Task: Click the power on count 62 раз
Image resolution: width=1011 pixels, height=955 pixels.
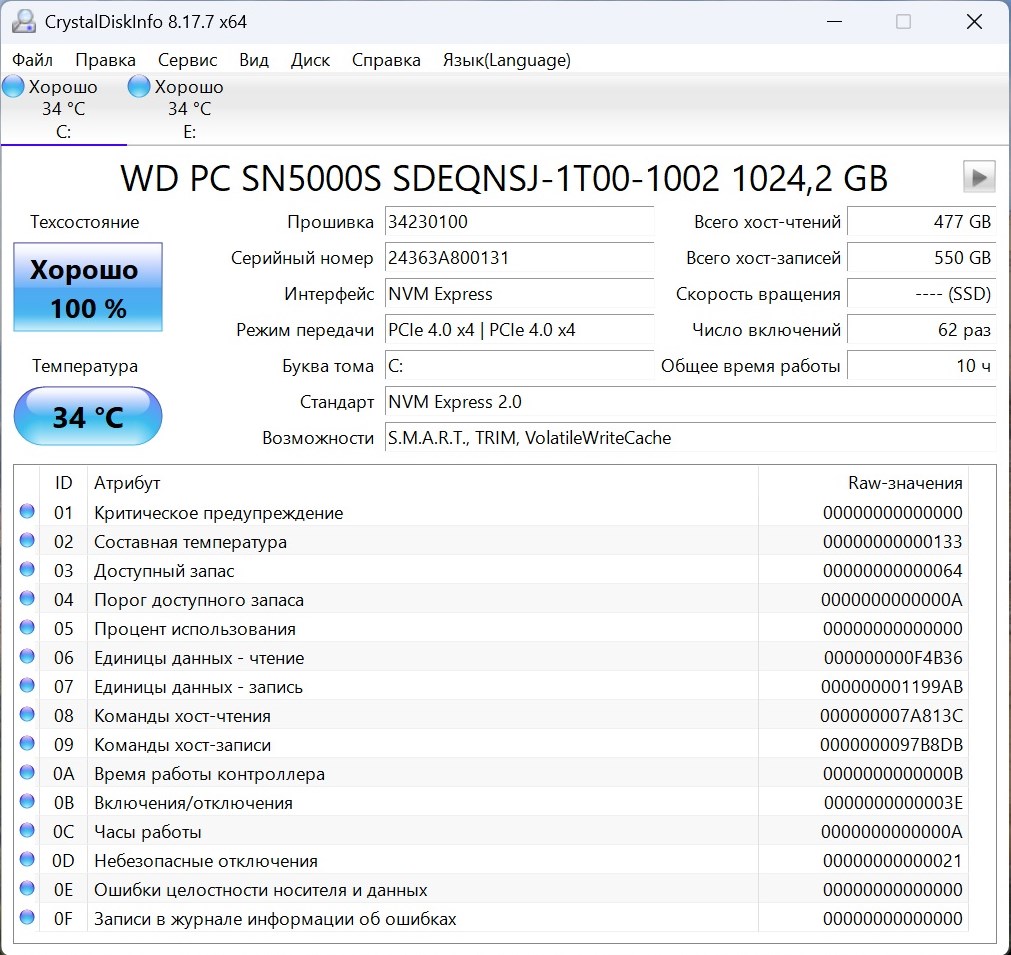Action: [x=921, y=330]
